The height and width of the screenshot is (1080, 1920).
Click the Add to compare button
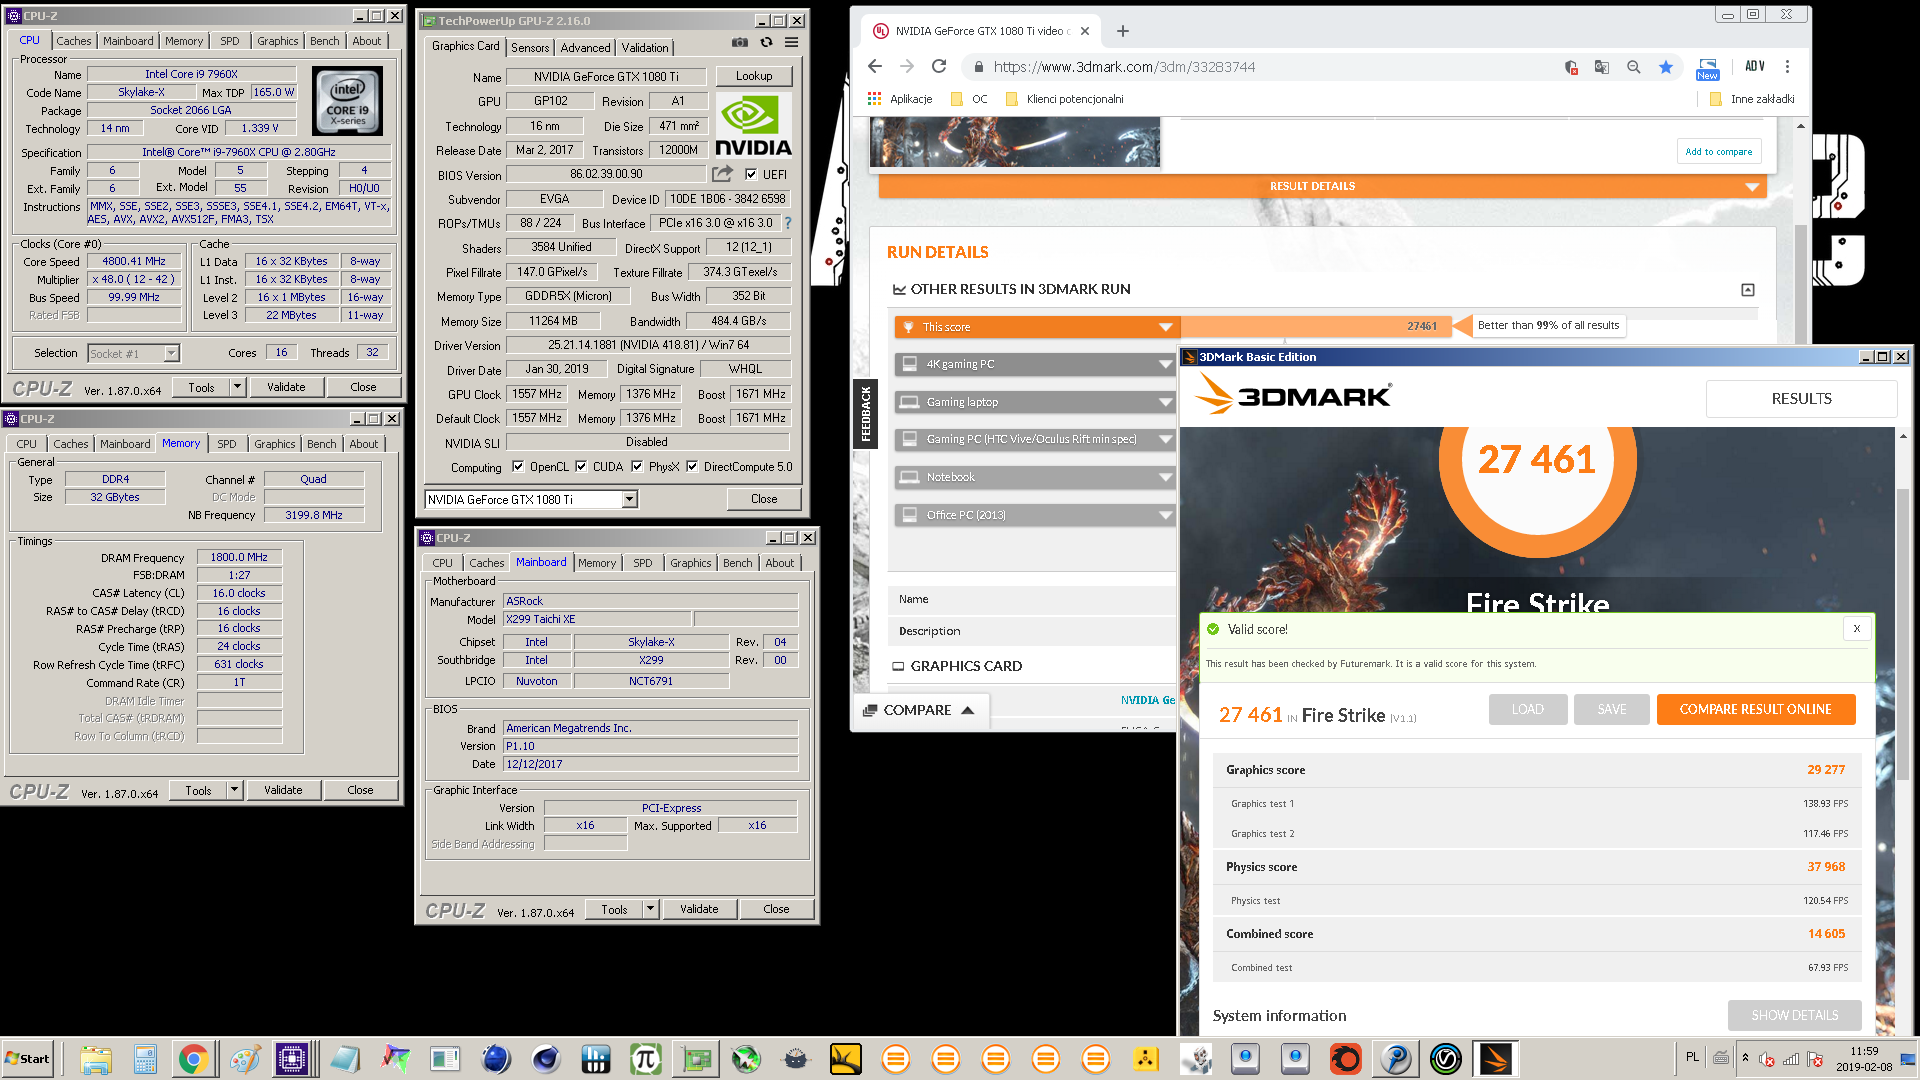pyautogui.click(x=1719, y=151)
